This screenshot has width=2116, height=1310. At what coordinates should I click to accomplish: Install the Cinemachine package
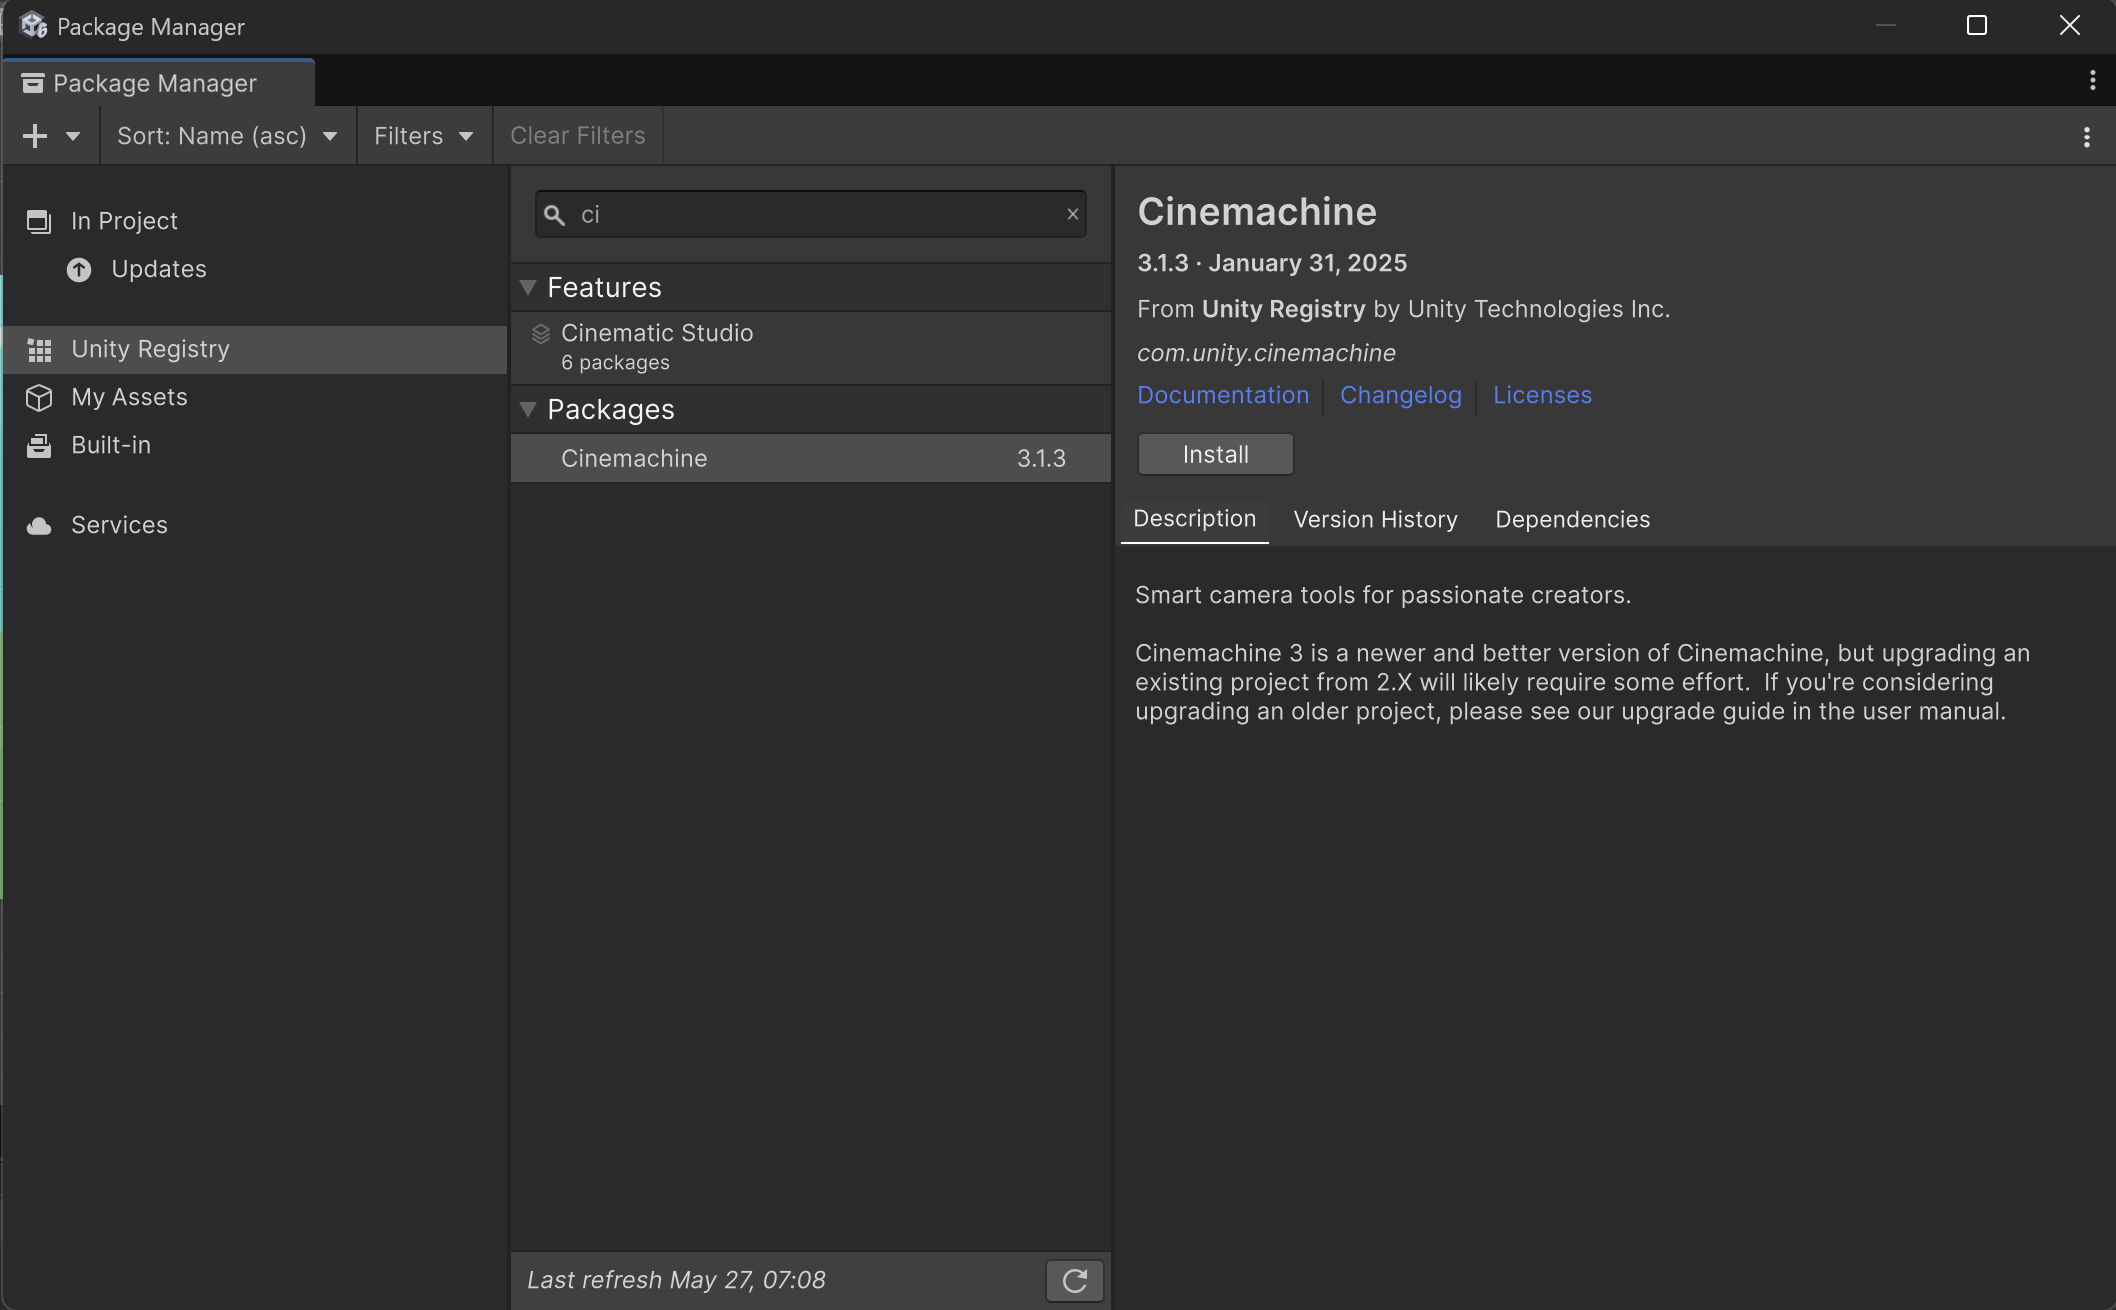(1215, 455)
